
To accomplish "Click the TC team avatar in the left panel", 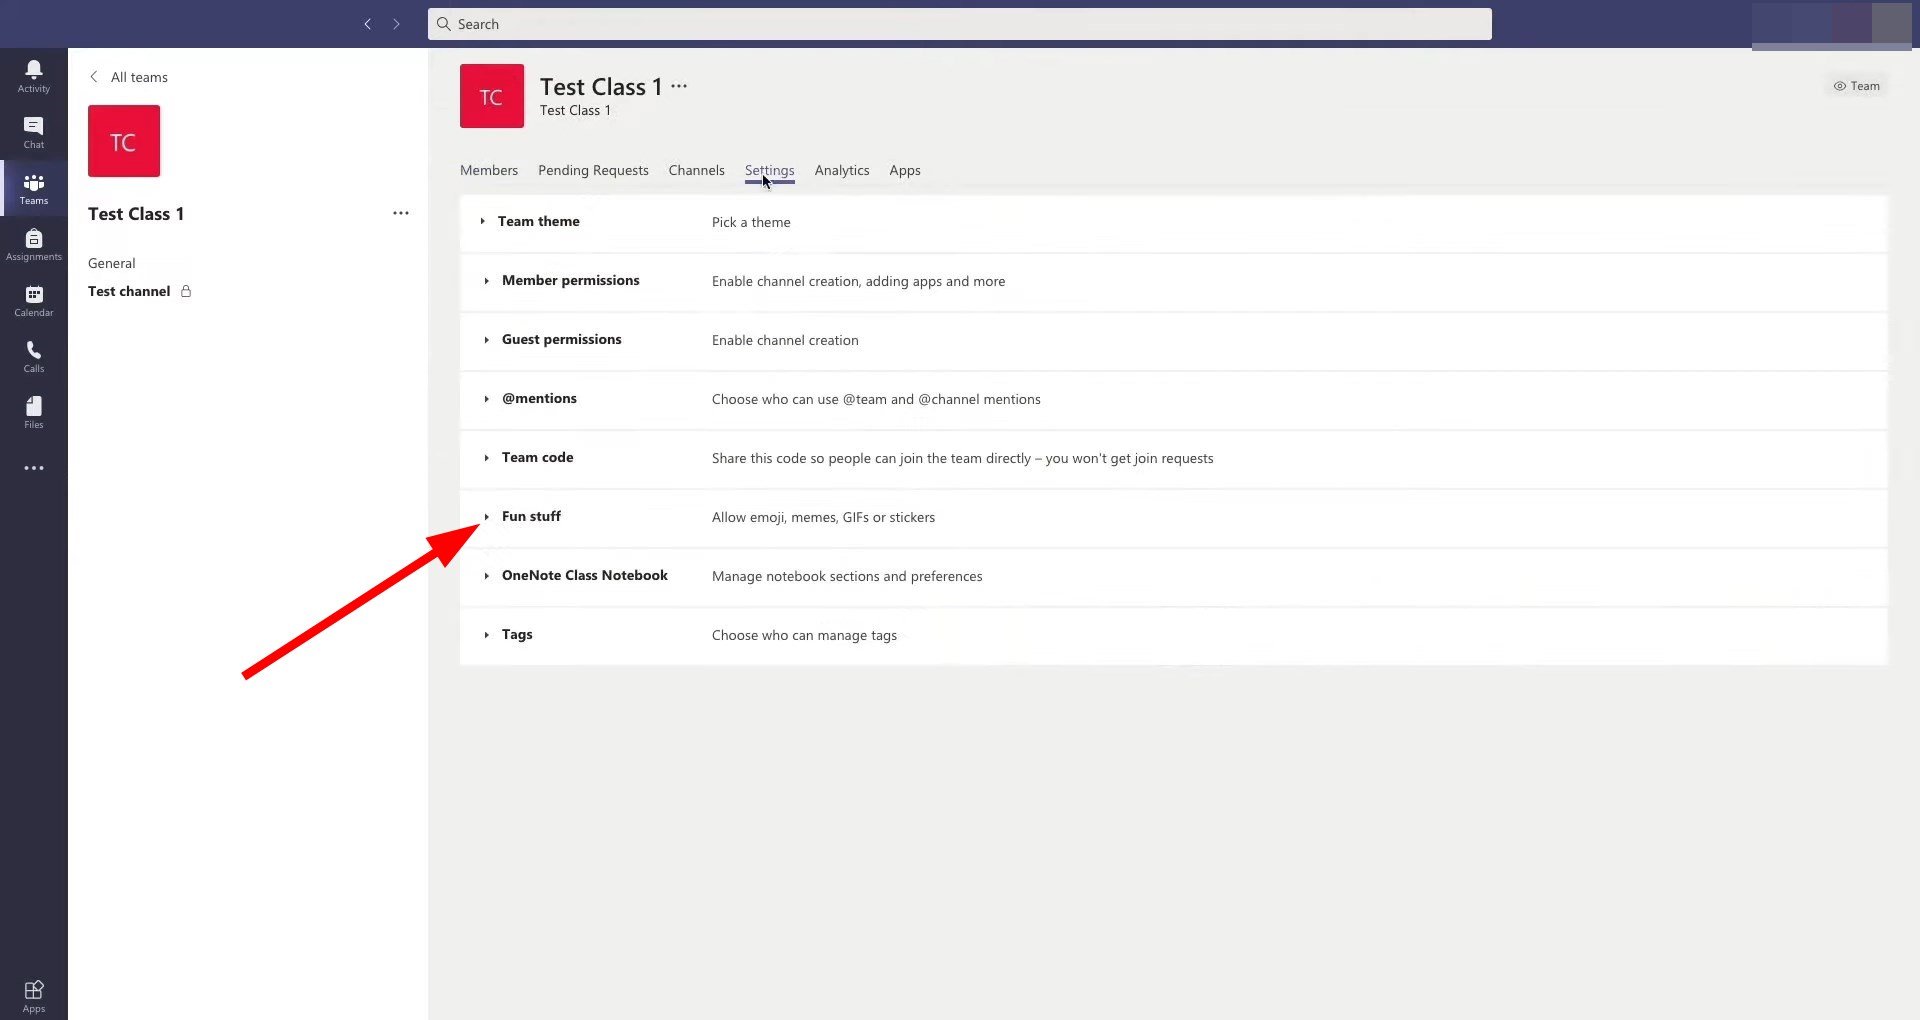I will (x=124, y=141).
